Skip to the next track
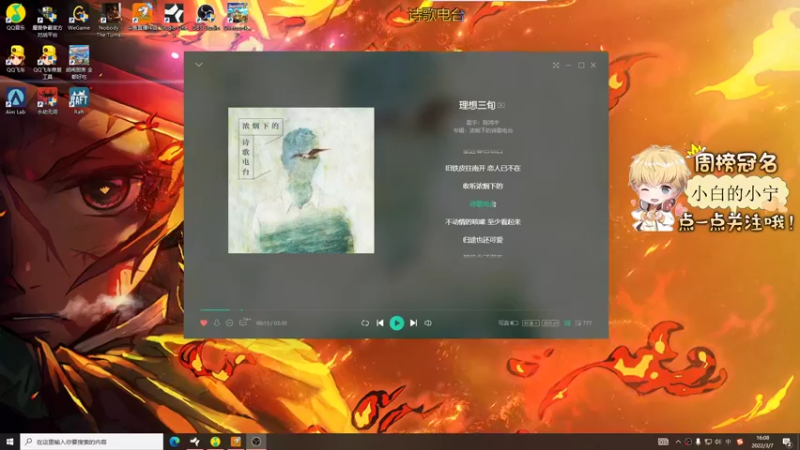Screen dimensions: 800x450 [413, 323]
